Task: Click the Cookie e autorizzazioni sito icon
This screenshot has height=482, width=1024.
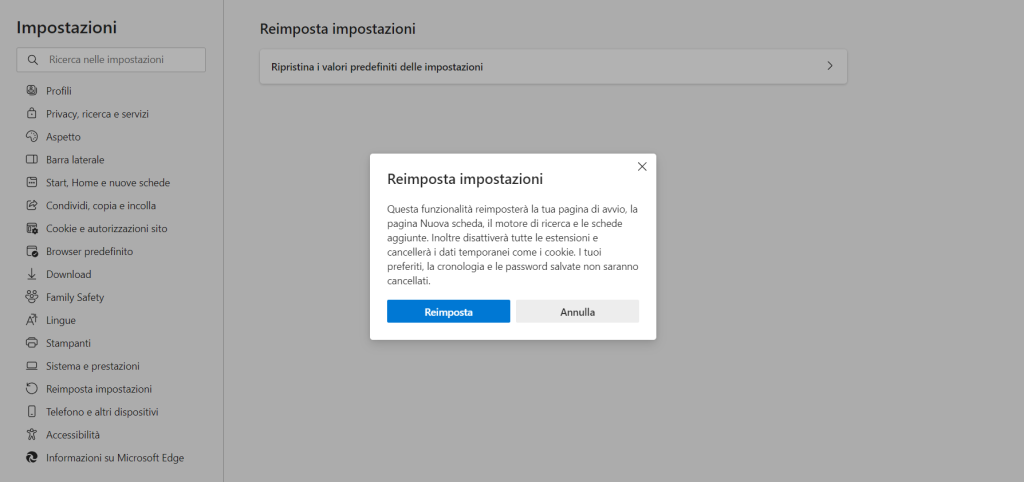Action: [32, 229]
